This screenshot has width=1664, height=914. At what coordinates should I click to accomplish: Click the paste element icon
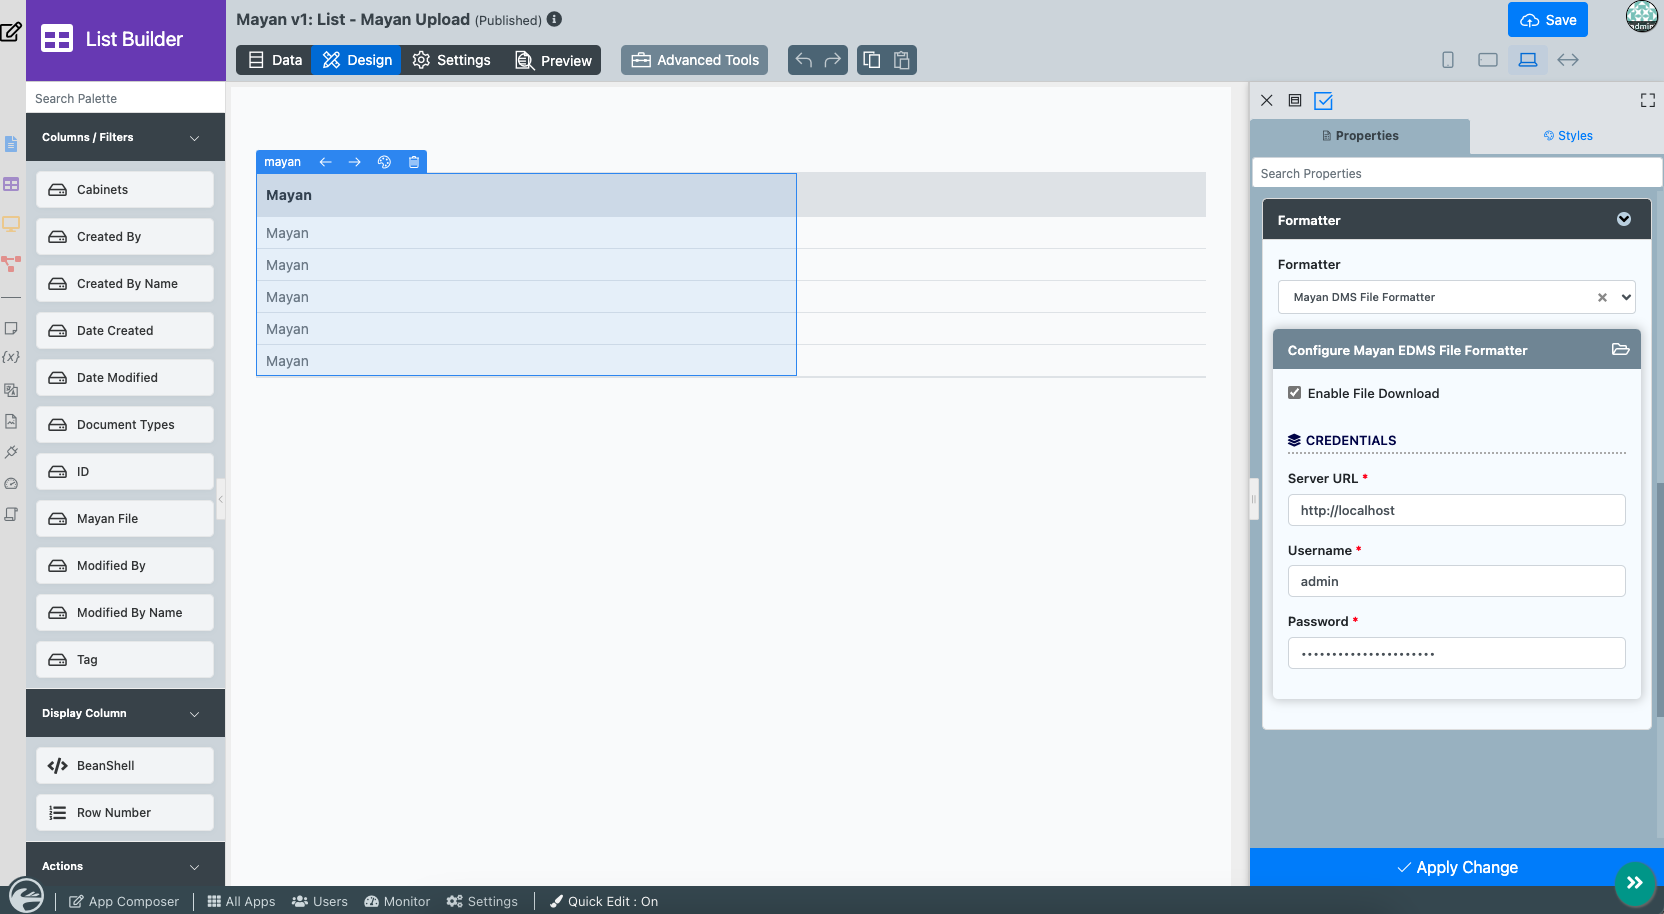point(902,60)
